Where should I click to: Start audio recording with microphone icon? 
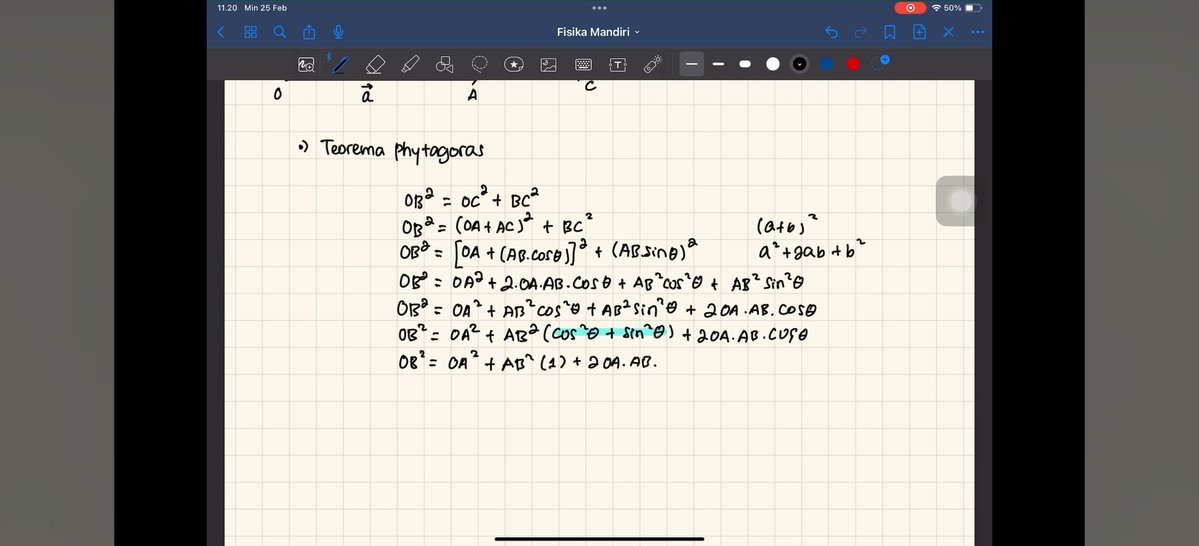(x=338, y=32)
